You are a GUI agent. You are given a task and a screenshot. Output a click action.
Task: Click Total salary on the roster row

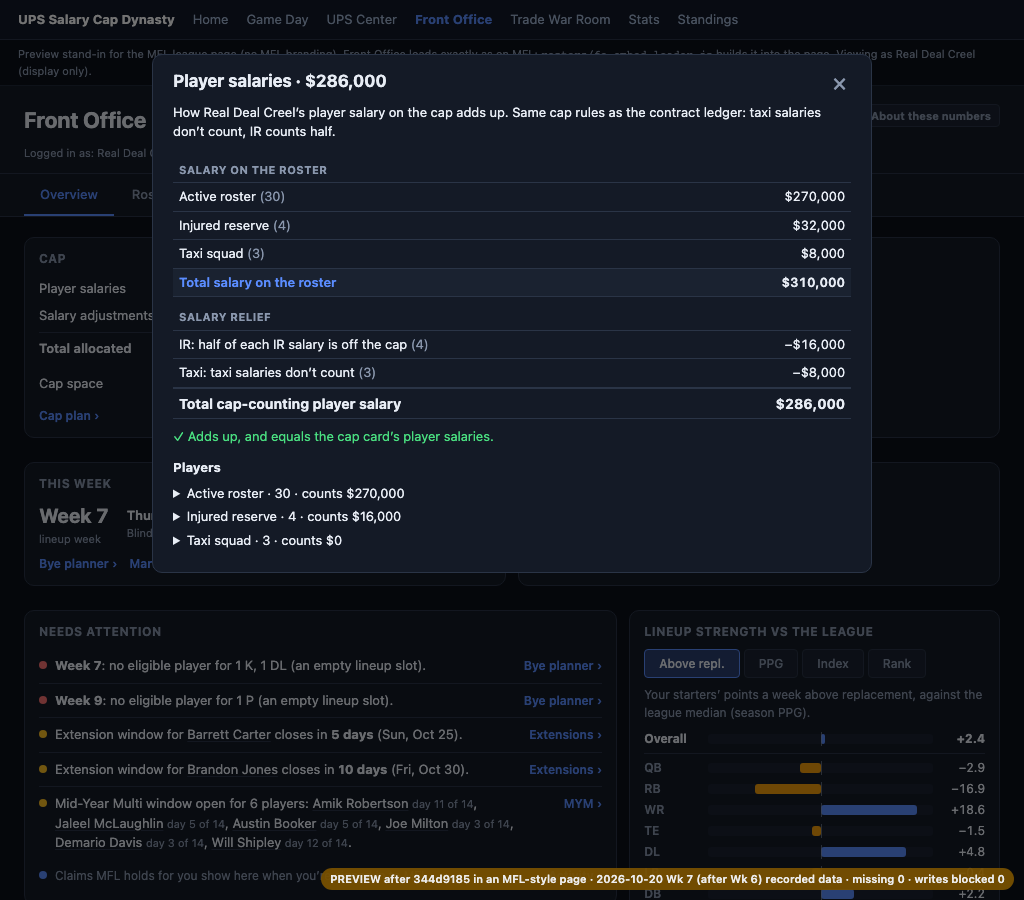[x=511, y=282]
